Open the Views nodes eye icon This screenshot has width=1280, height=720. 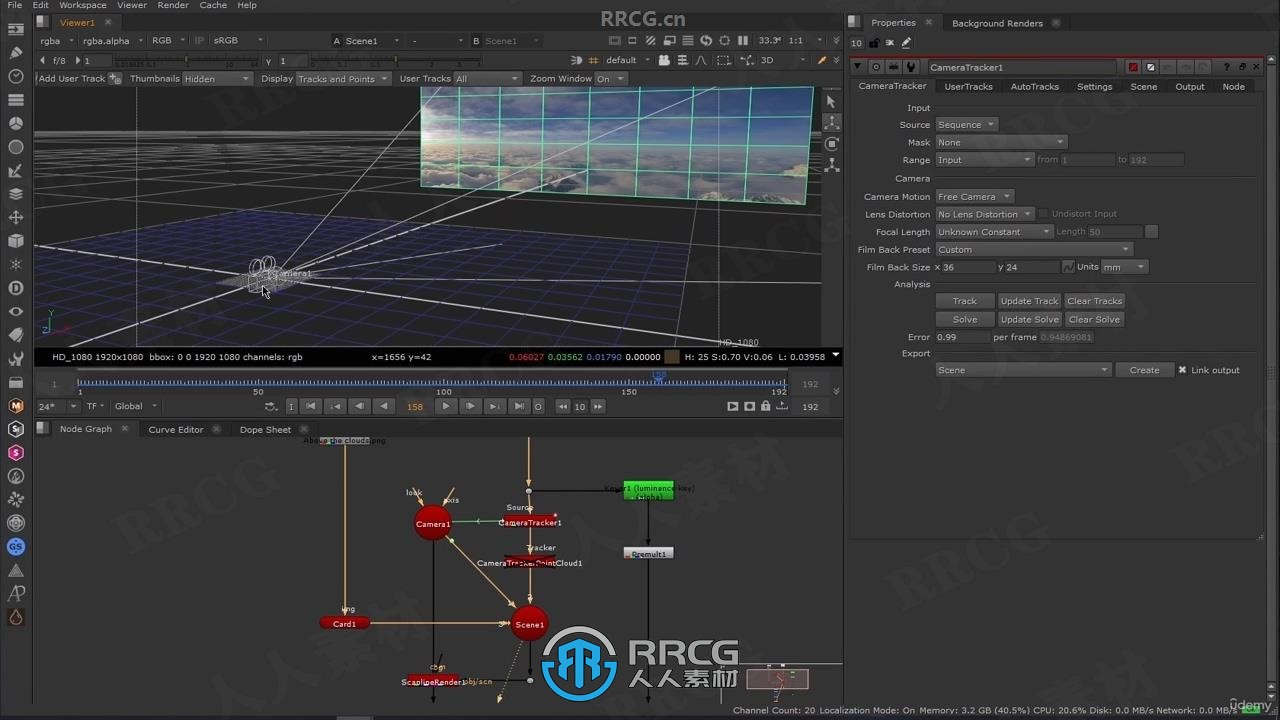pyautogui.click(x=16, y=311)
